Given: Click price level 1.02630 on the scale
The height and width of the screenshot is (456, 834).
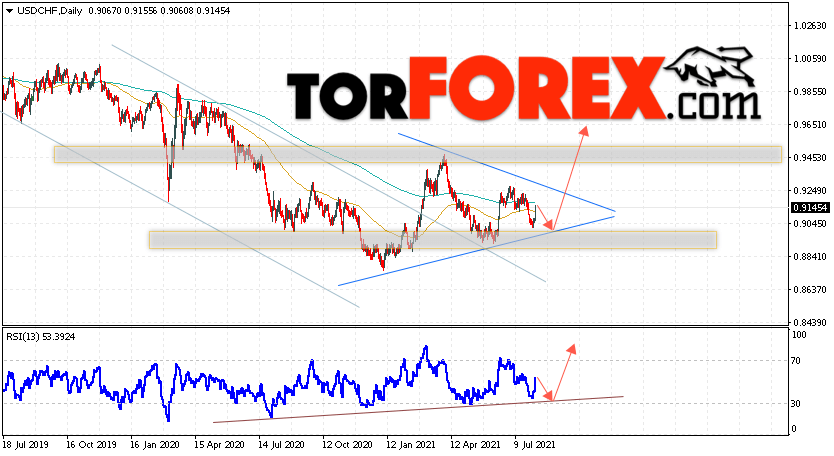Looking at the screenshot, I should click(x=810, y=26).
